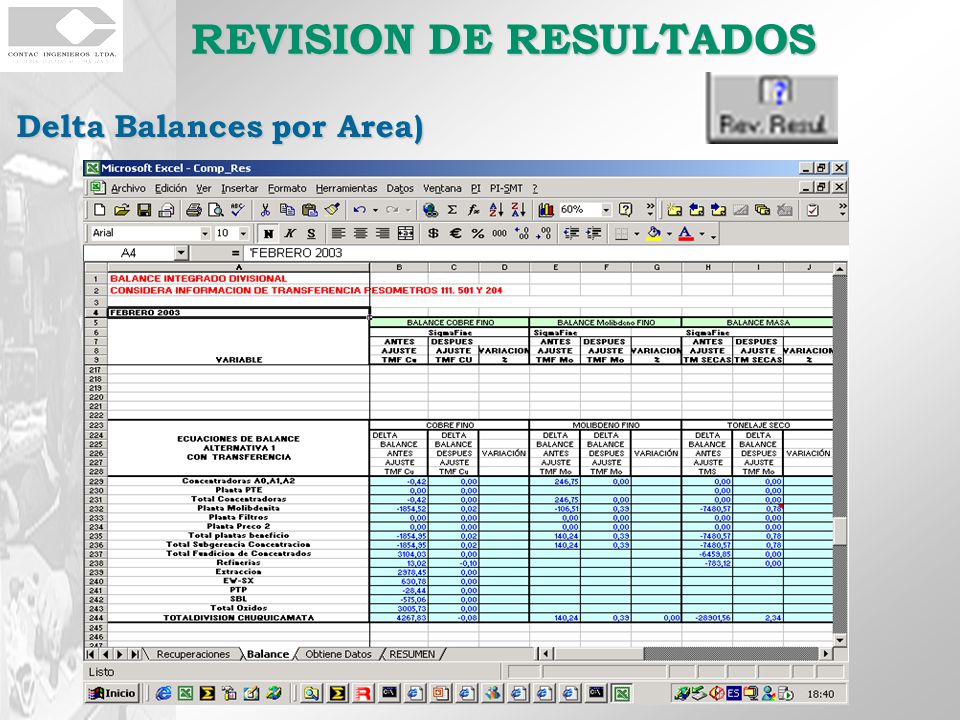Cut selection with scissors icon
Screen dimensions: 960x720
pyautogui.click(x=265, y=210)
